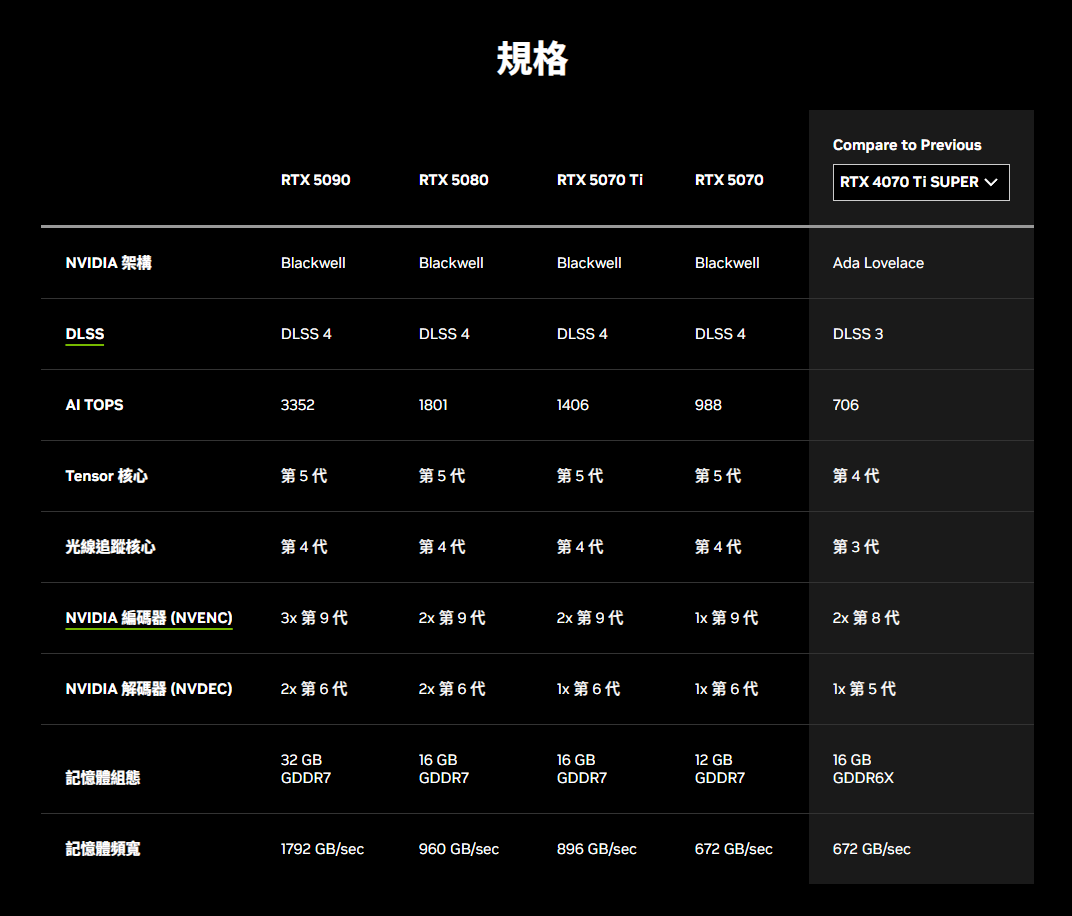Open the DLSS link in the row header
Viewport: 1072px width, 916px height.
tap(85, 334)
